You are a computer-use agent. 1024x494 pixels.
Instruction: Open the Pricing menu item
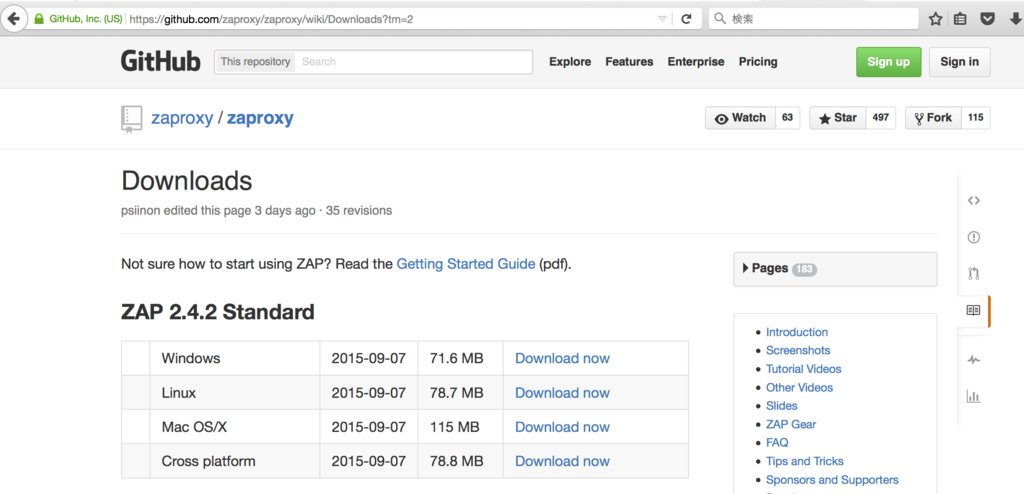(x=758, y=62)
